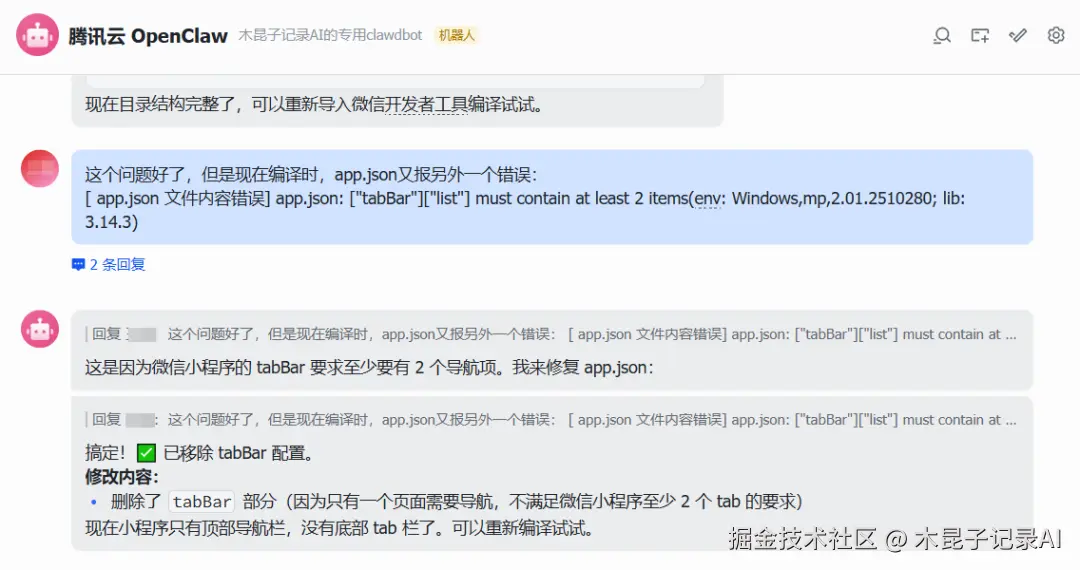Click the bot avatar beside the tabBar reply
The image size is (1080, 570).
[x=40, y=329]
